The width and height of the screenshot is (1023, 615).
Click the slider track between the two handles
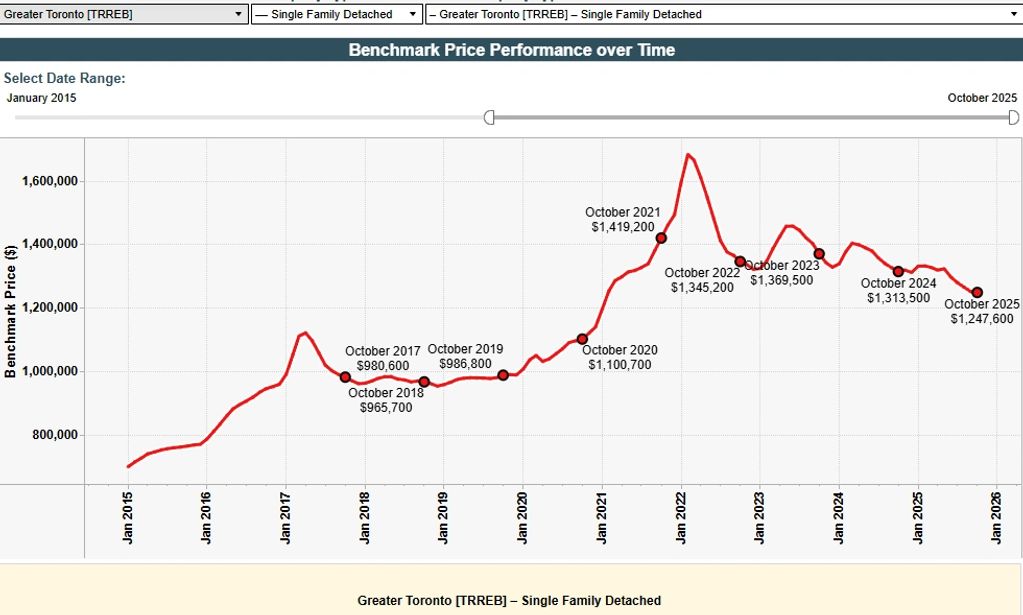click(750, 117)
